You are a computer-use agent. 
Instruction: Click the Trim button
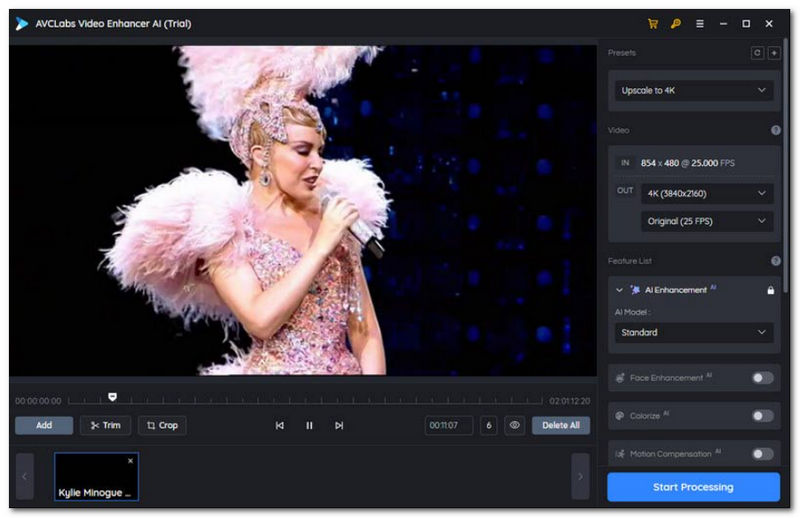click(105, 425)
